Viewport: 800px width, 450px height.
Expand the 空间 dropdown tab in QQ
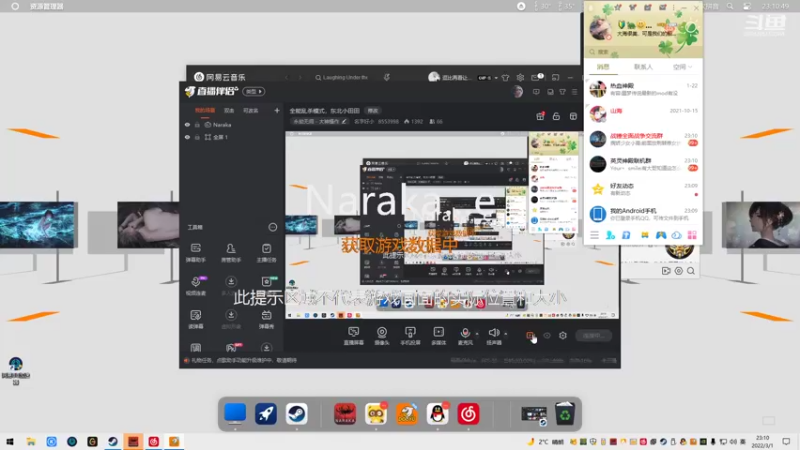point(682,67)
